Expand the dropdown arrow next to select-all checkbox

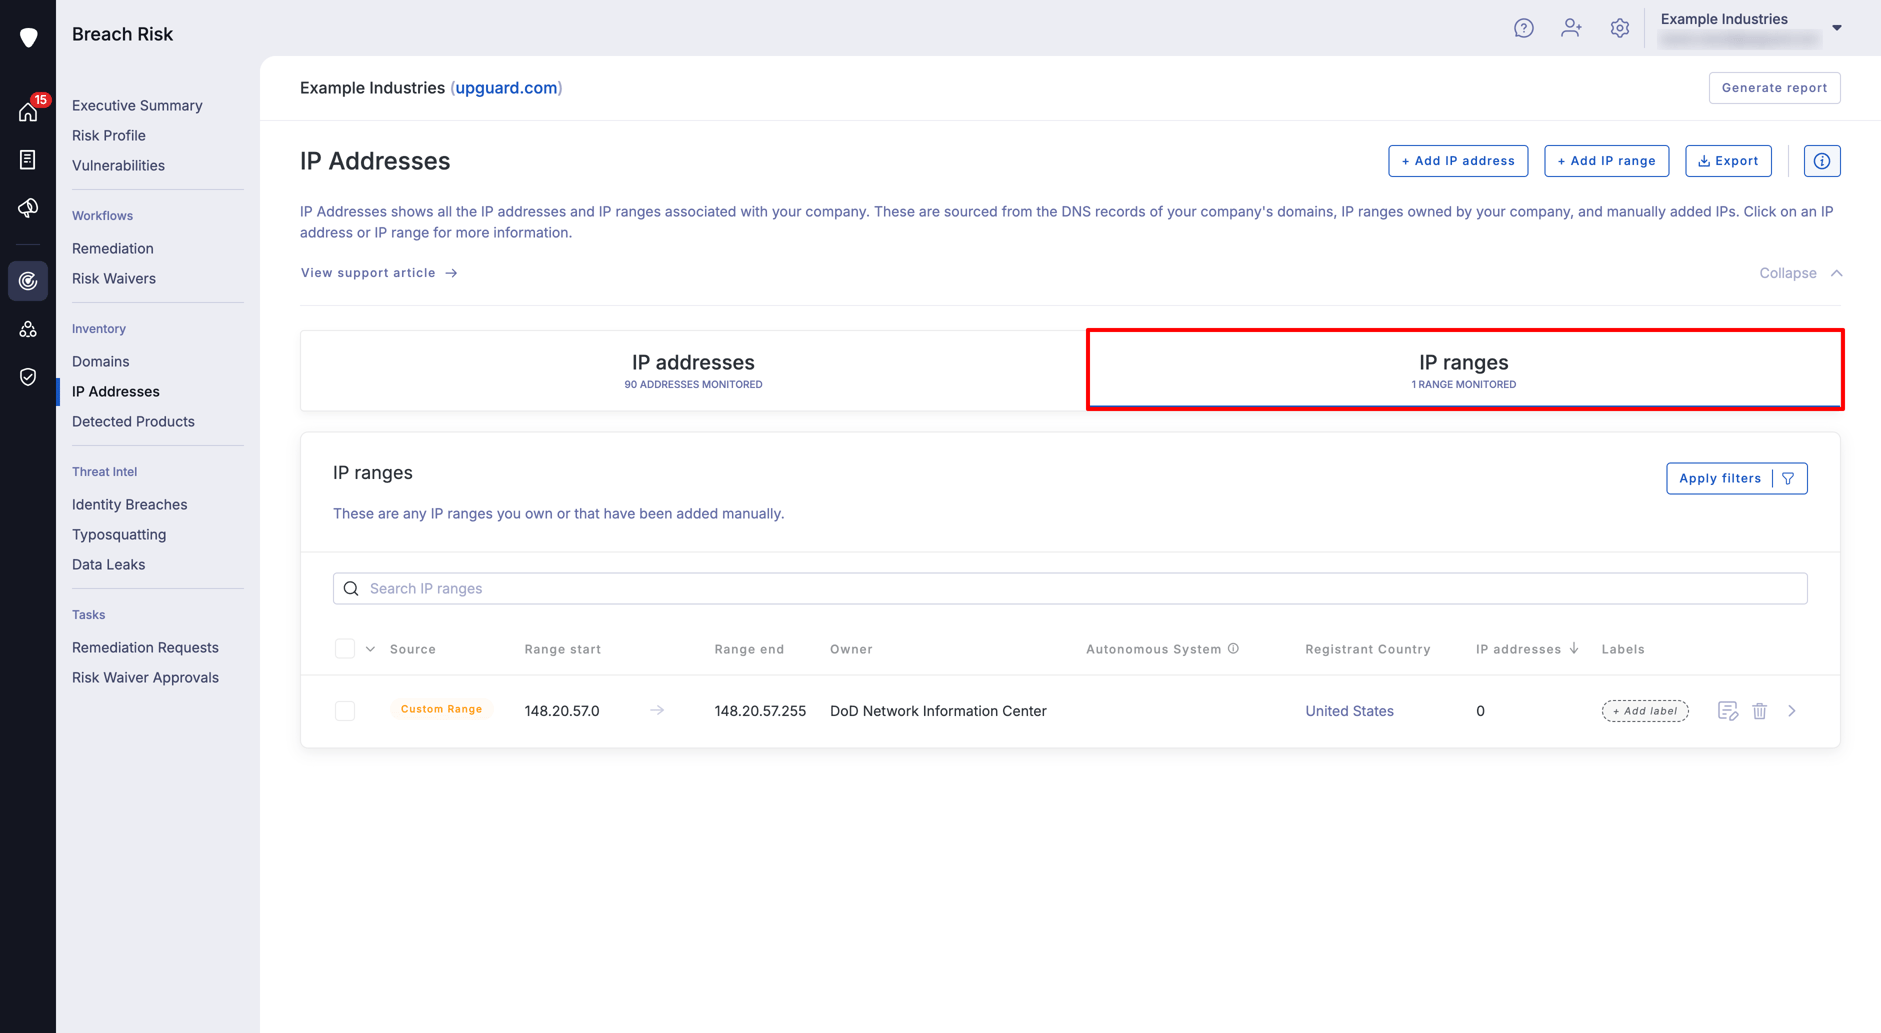370,648
